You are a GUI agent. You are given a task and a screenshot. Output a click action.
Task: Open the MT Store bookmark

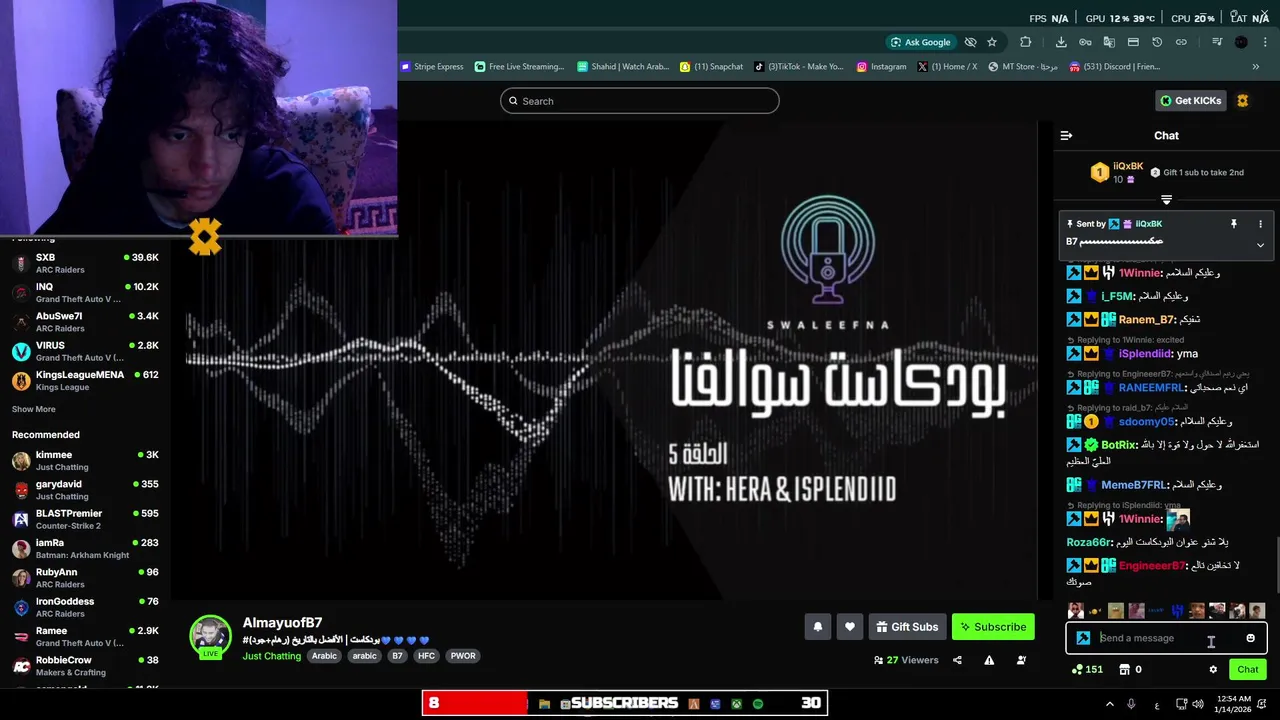pos(1023,67)
